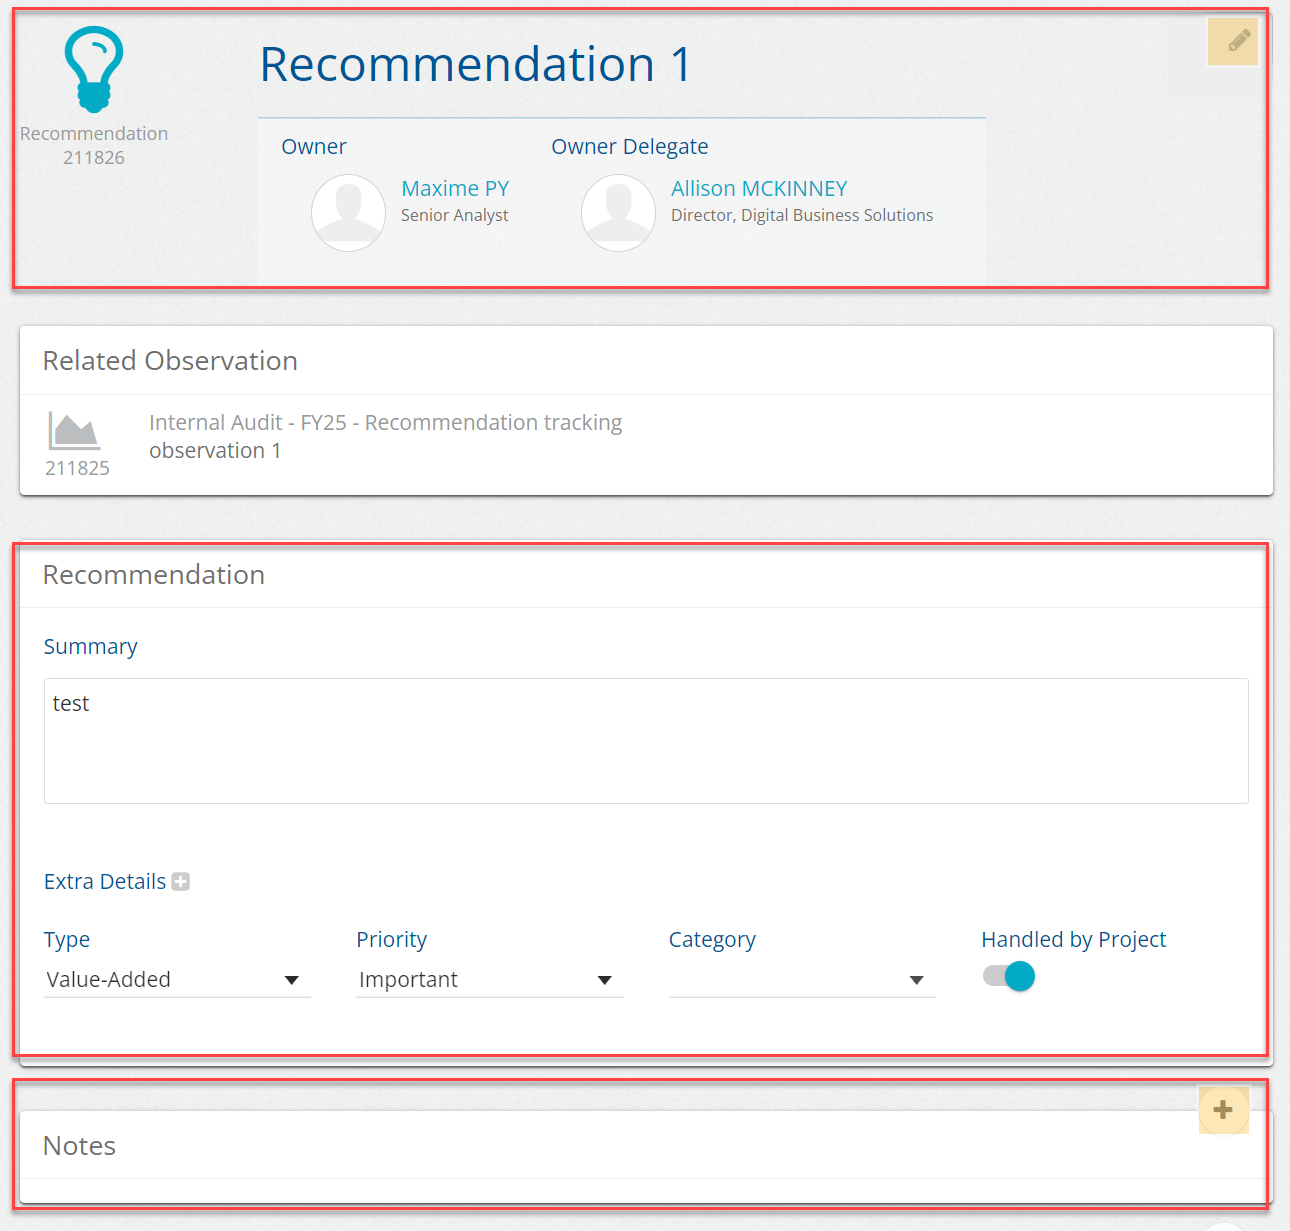The height and width of the screenshot is (1231, 1290).
Task: Open owner Maxime PY's profile link
Action: (x=455, y=189)
